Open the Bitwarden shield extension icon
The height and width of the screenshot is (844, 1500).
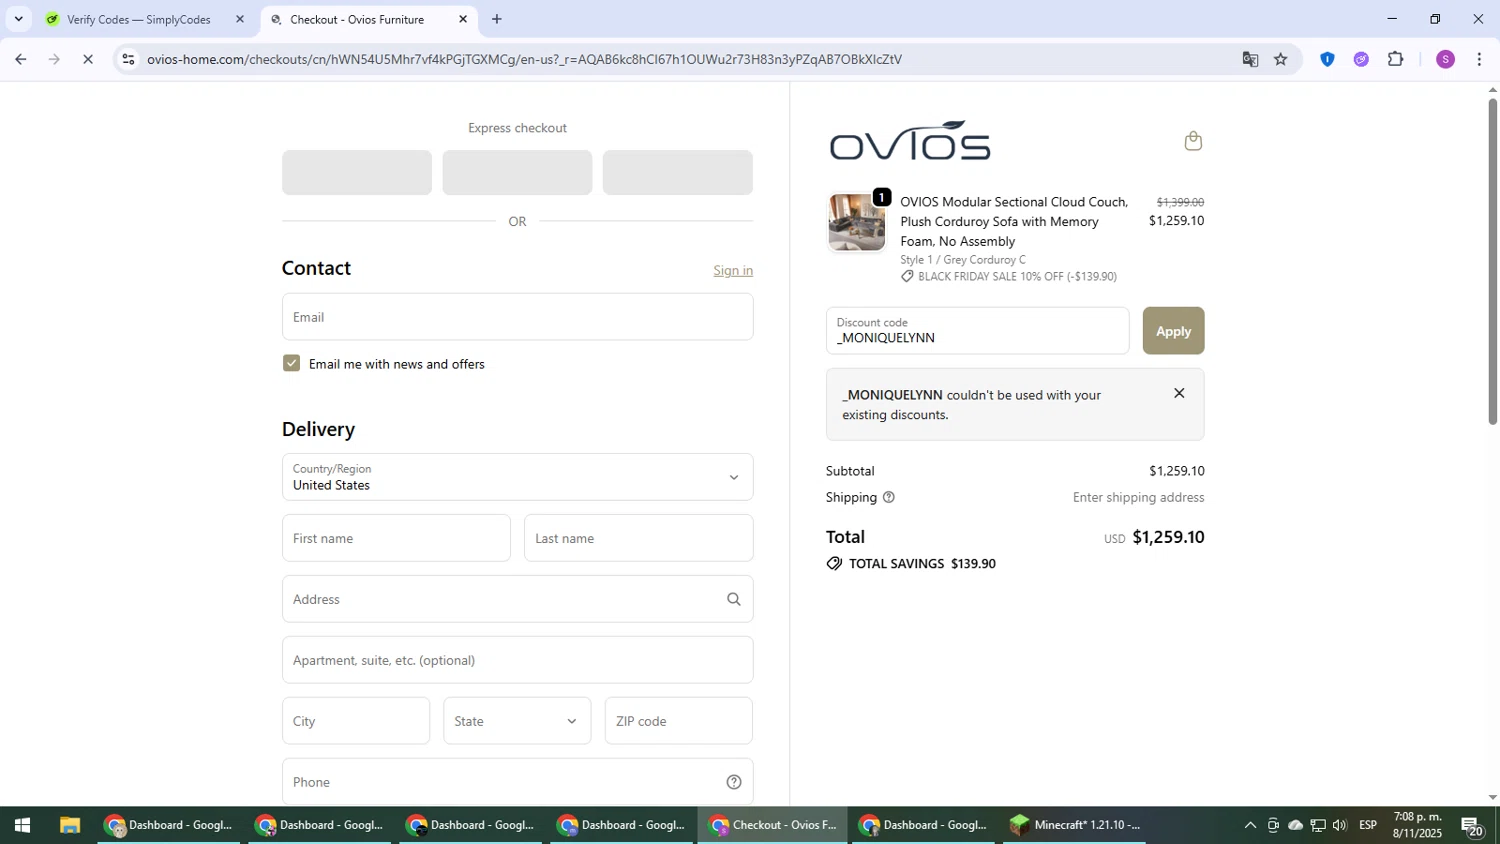click(1327, 59)
